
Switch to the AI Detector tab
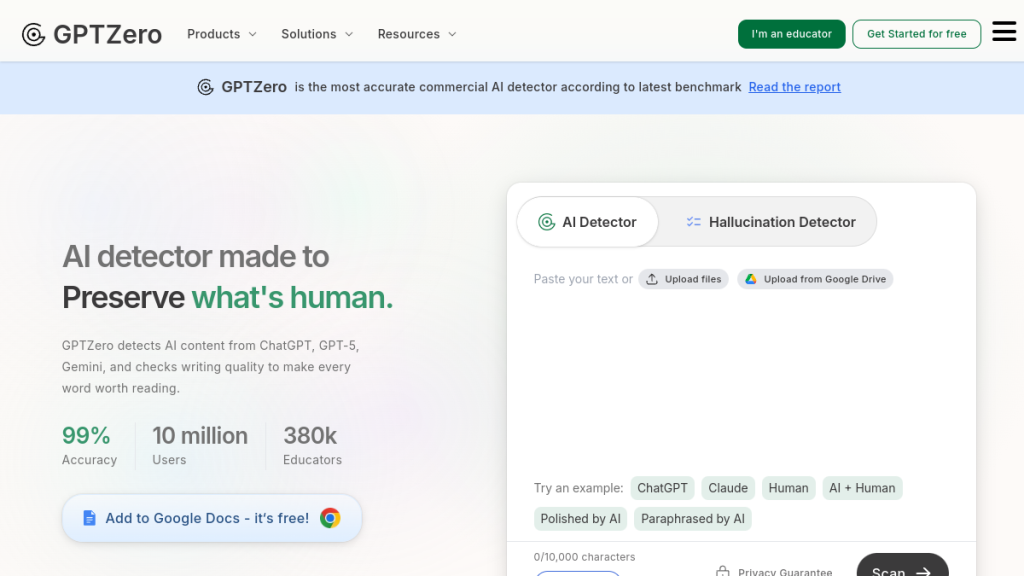588,222
